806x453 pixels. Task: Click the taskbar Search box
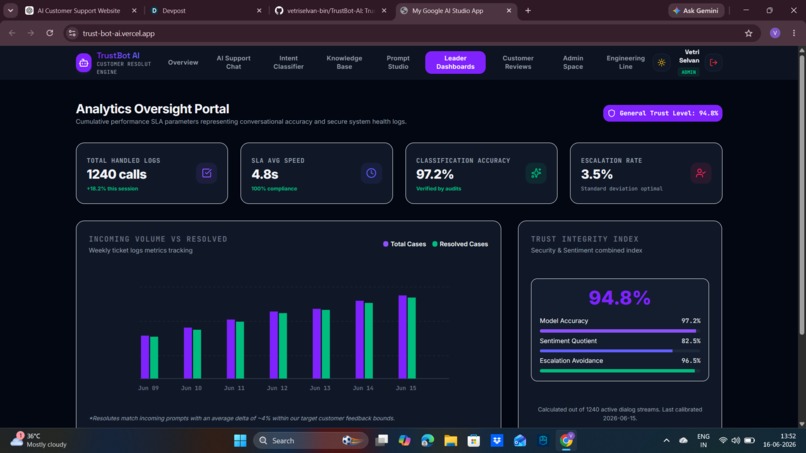point(311,441)
